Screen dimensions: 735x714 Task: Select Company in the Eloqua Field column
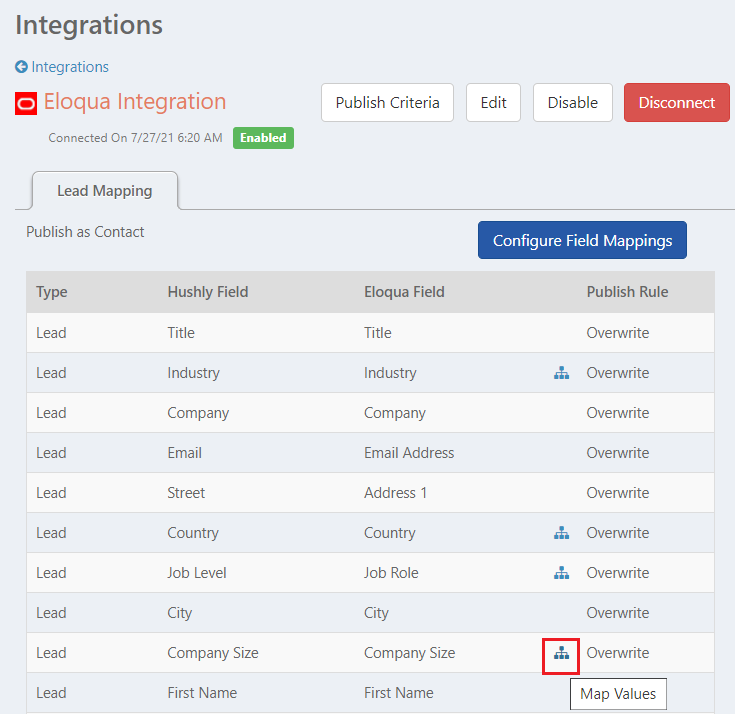(x=395, y=413)
